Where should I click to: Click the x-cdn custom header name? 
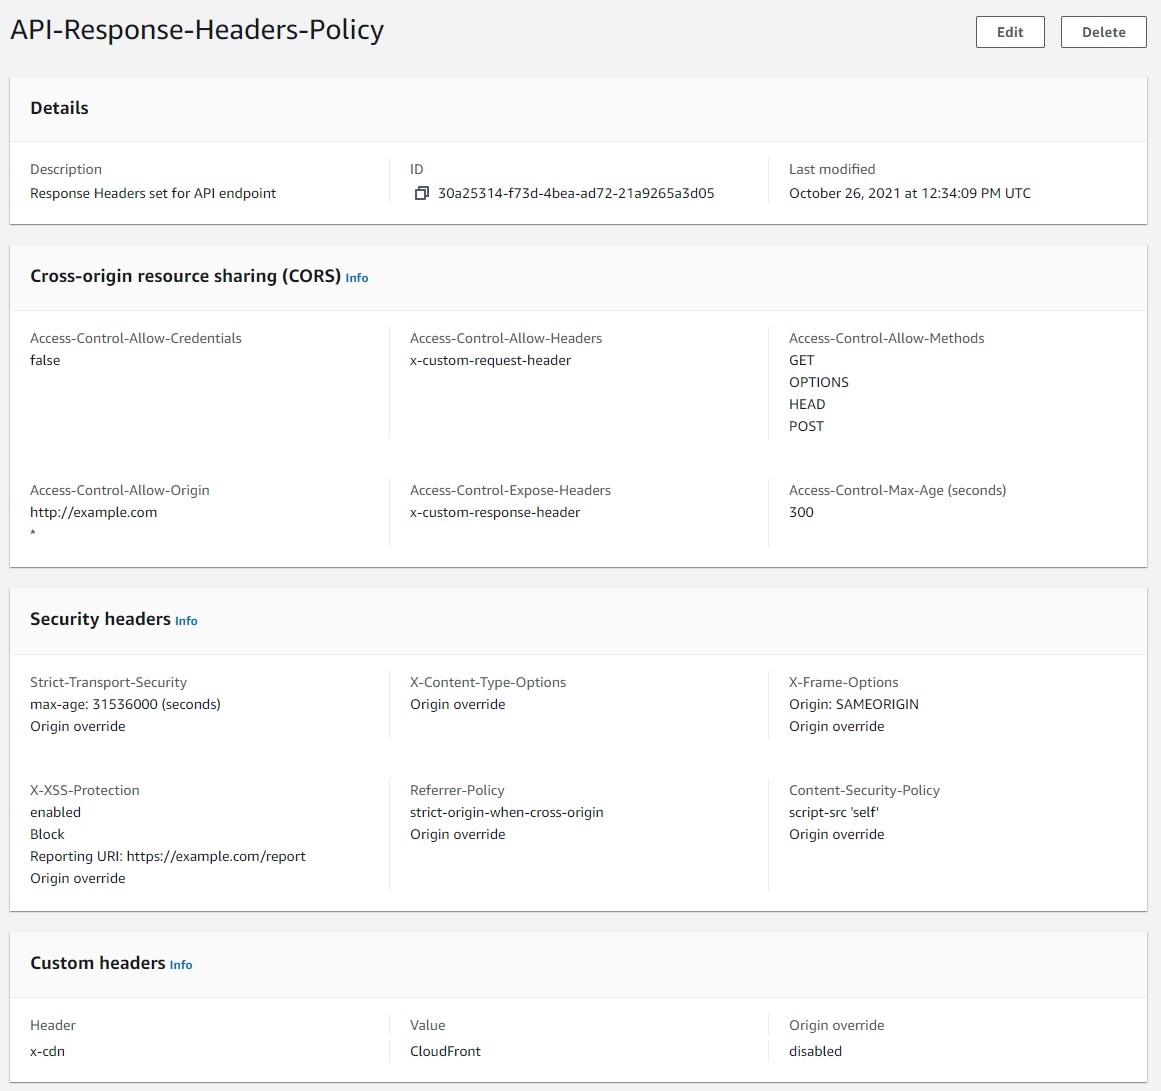point(47,1052)
